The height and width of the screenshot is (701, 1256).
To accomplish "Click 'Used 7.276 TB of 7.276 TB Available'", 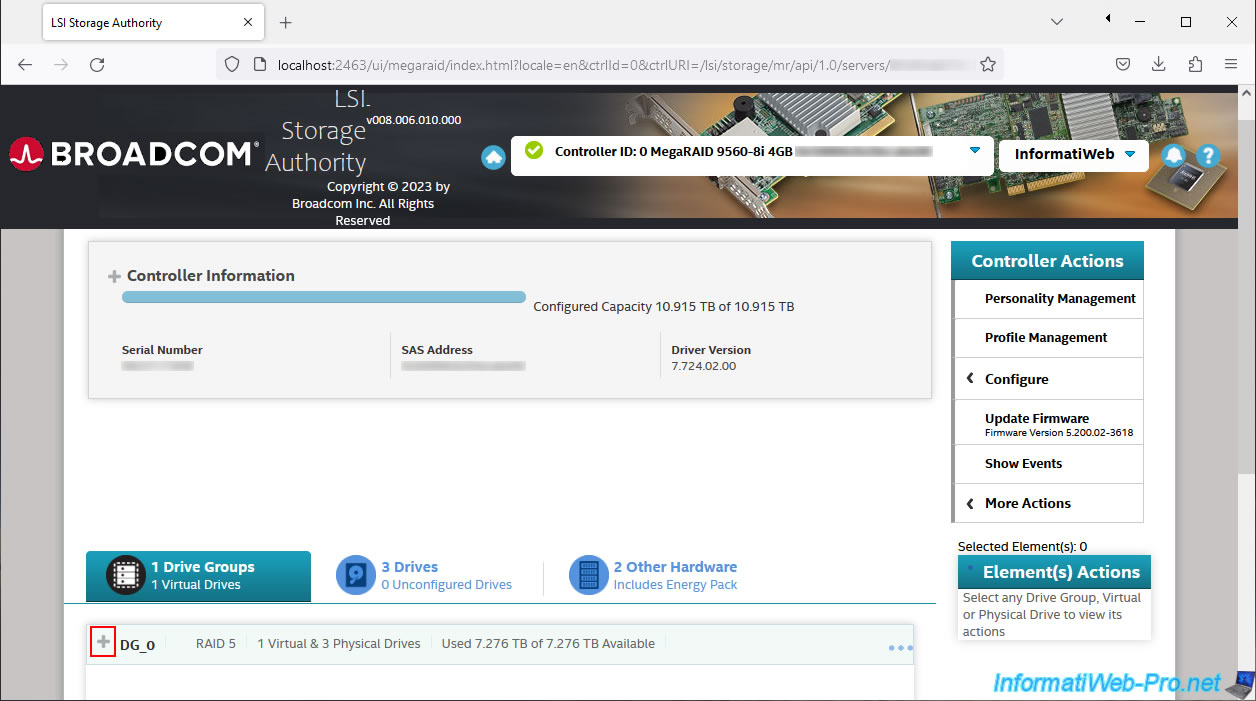I will click(548, 644).
